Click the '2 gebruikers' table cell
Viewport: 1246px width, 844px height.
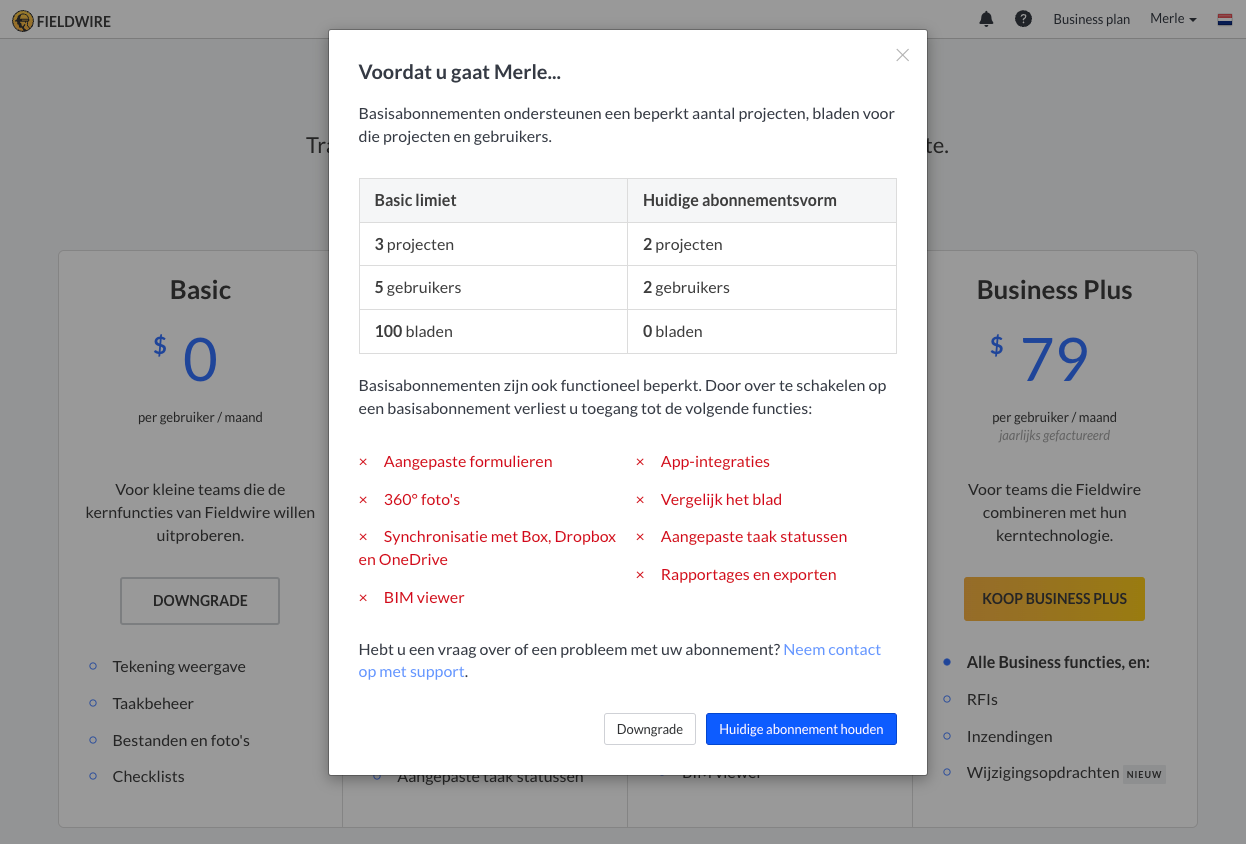762,287
